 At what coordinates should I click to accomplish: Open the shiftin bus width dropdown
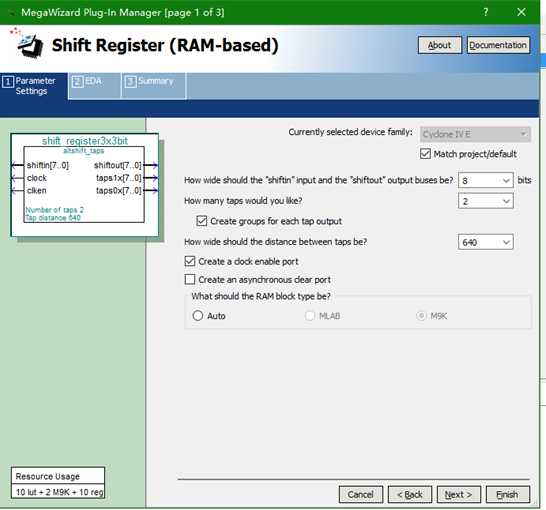coord(485,180)
